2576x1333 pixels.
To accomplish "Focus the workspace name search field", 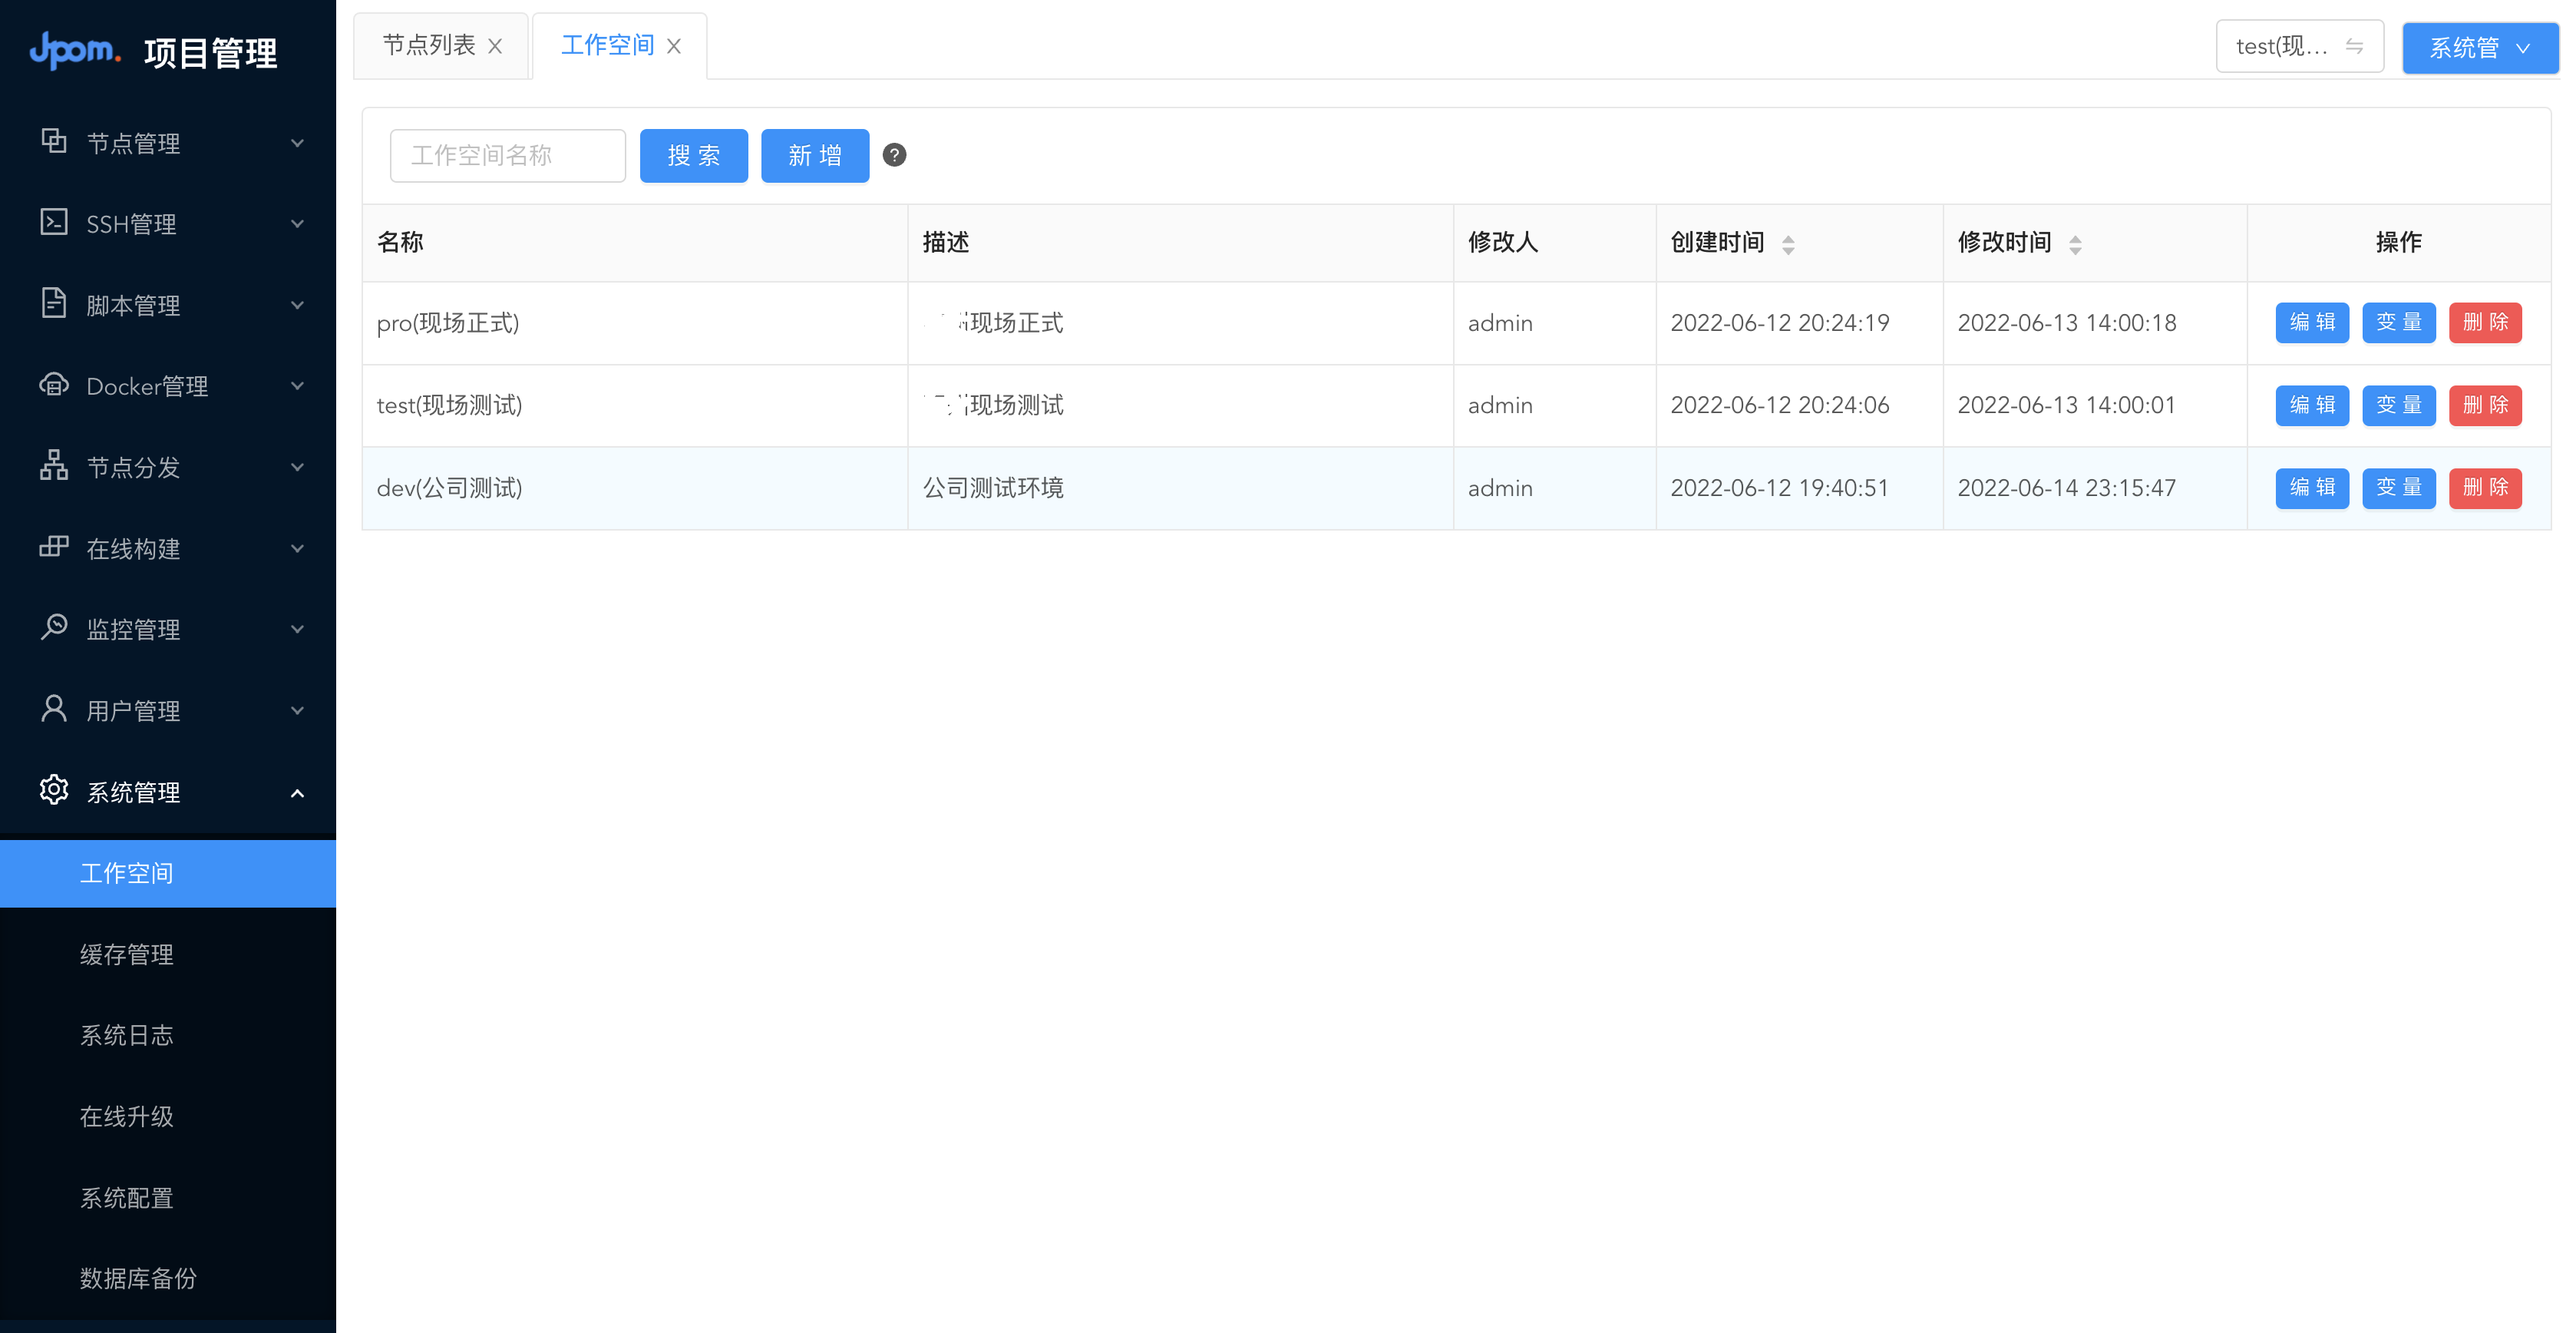I will point(507,155).
